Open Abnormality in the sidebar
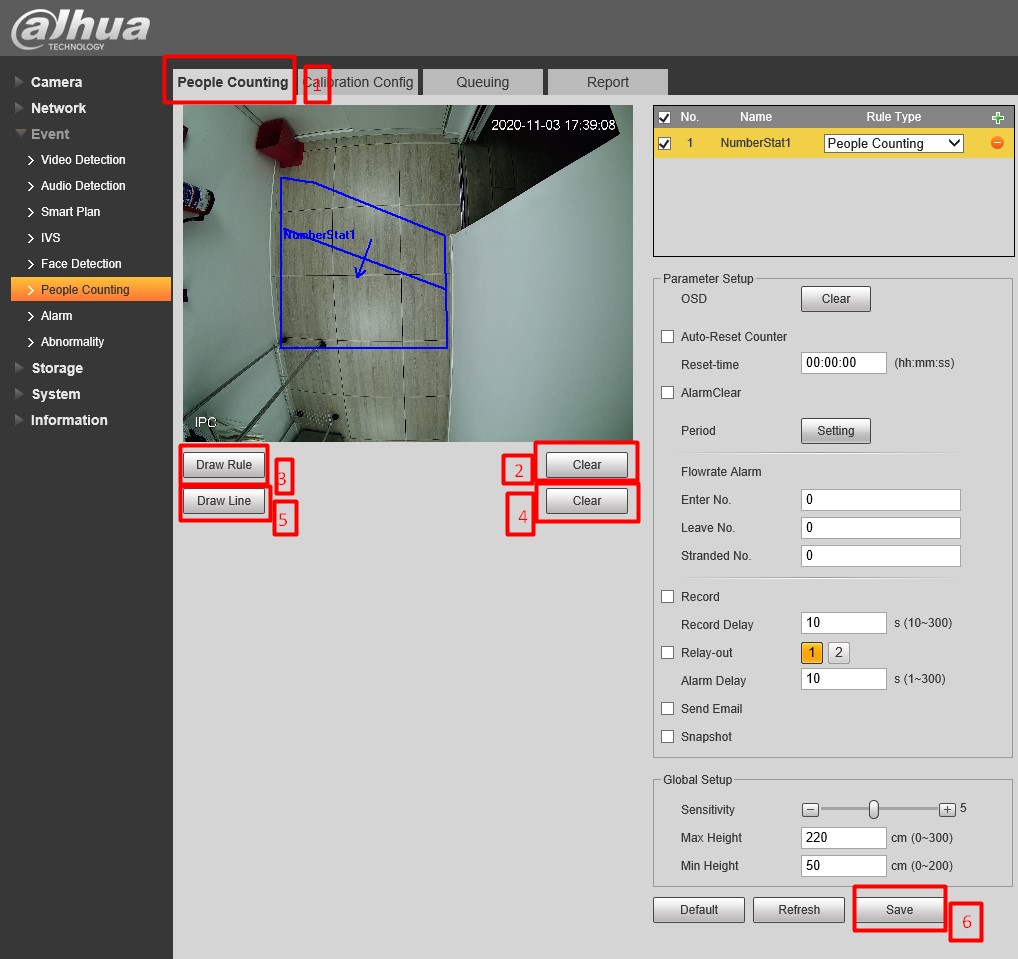Image resolution: width=1018 pixels, height=959 pixels. (72, 342)
